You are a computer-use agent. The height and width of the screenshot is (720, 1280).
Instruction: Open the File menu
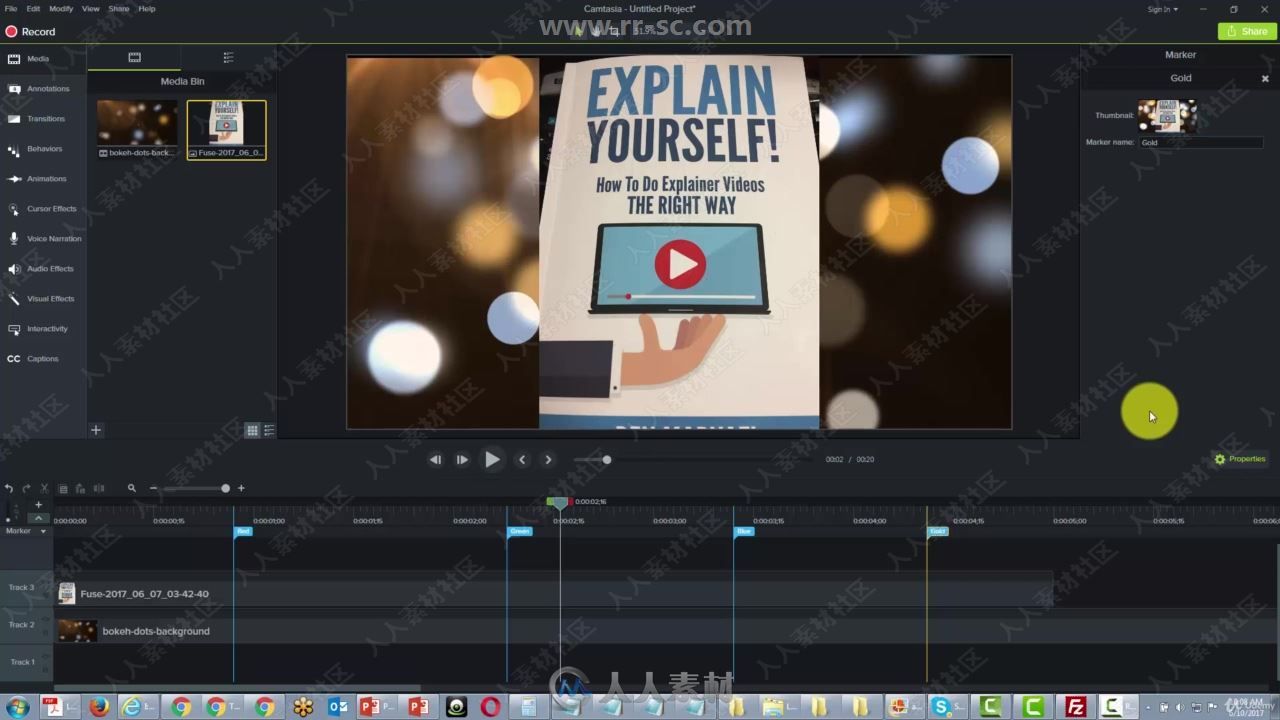11,8
